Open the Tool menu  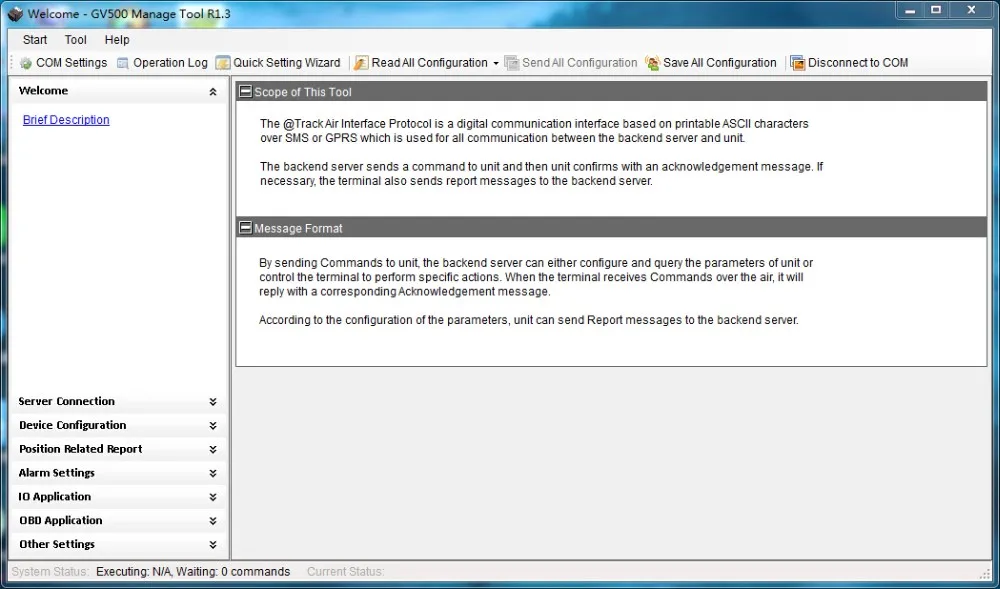click(x=75, y=40)
